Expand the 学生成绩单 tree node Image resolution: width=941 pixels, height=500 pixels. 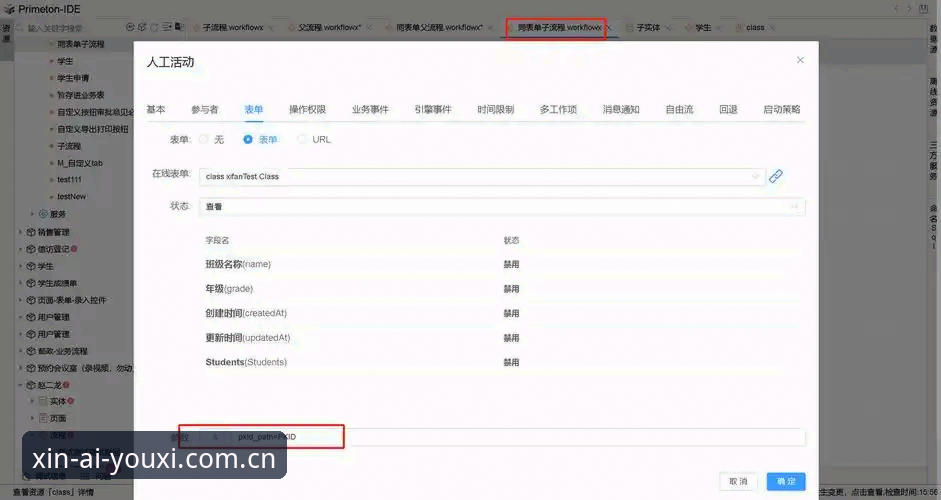(x=20, y=283)
